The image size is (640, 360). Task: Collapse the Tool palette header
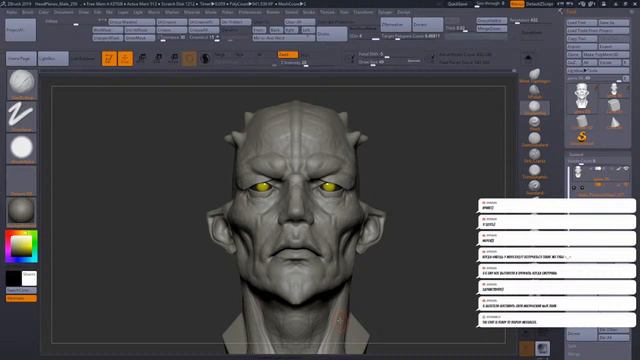(x=571, y=12)
